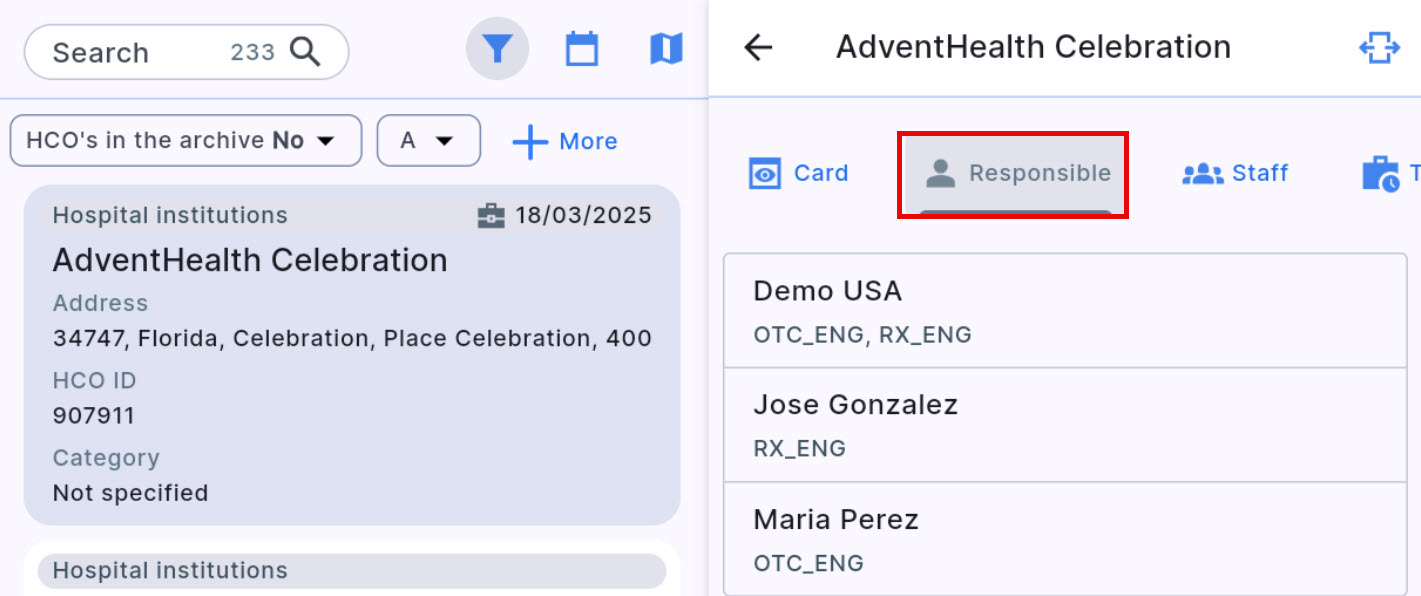Select Maria Perez in the list
The height and width of the screenshot is (596, 1421).
tap(1064, 539)
